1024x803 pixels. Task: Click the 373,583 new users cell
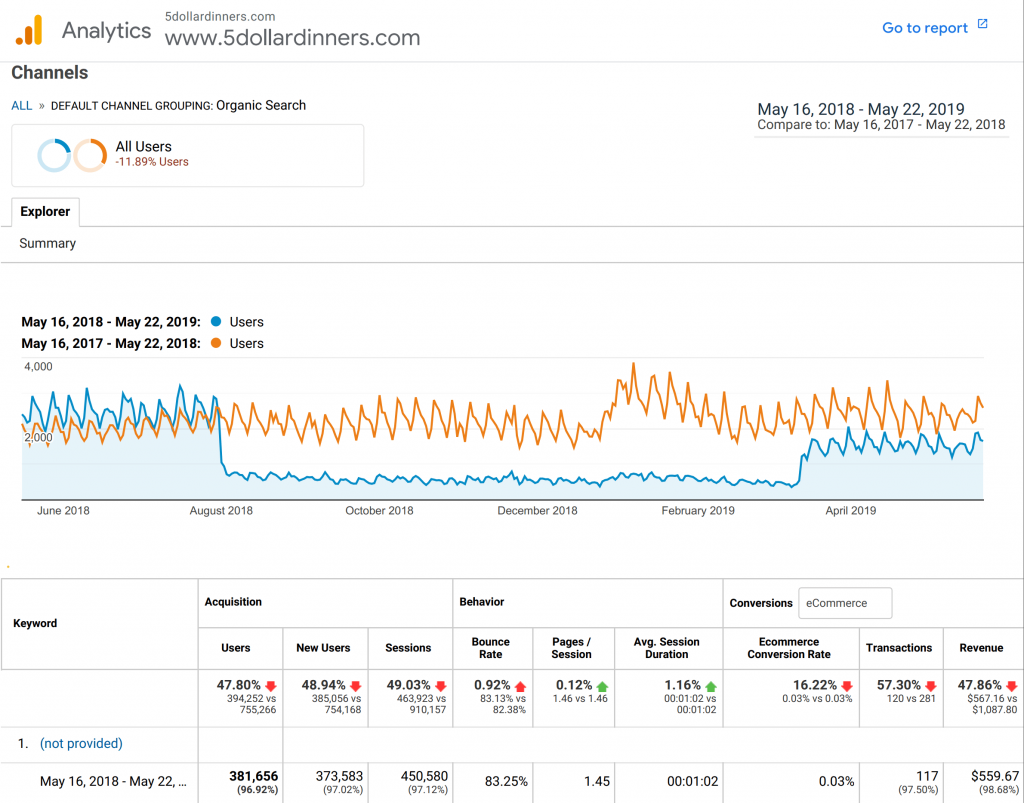point(339,781)
